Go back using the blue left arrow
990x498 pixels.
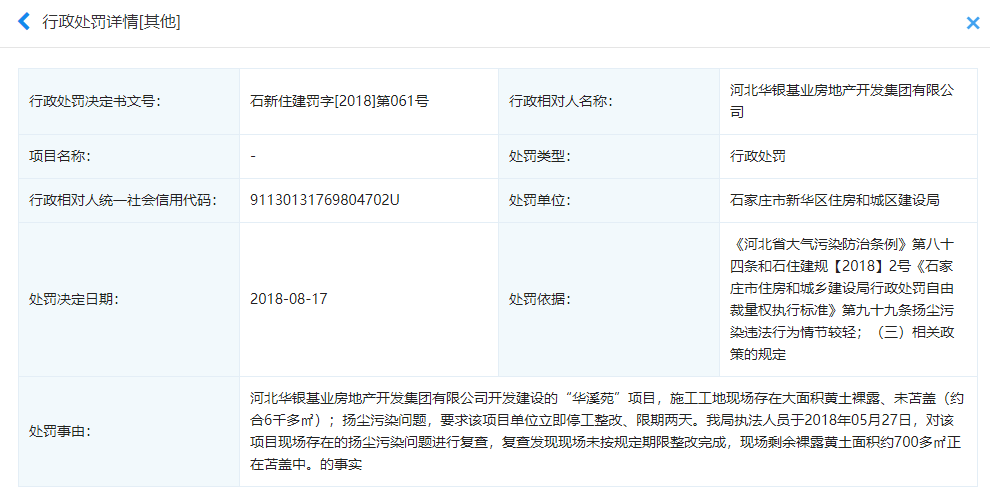pyautogui.click(x=24, y=21)
